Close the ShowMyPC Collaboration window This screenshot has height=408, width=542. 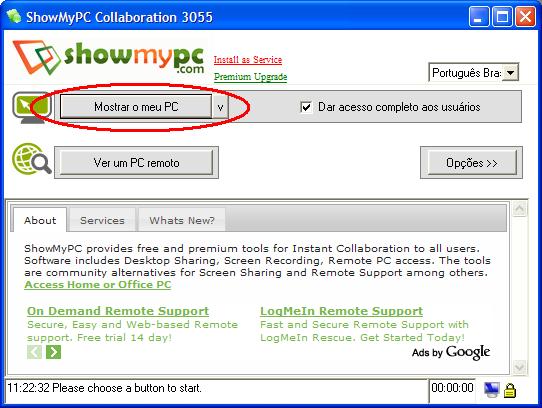point(525,16)
